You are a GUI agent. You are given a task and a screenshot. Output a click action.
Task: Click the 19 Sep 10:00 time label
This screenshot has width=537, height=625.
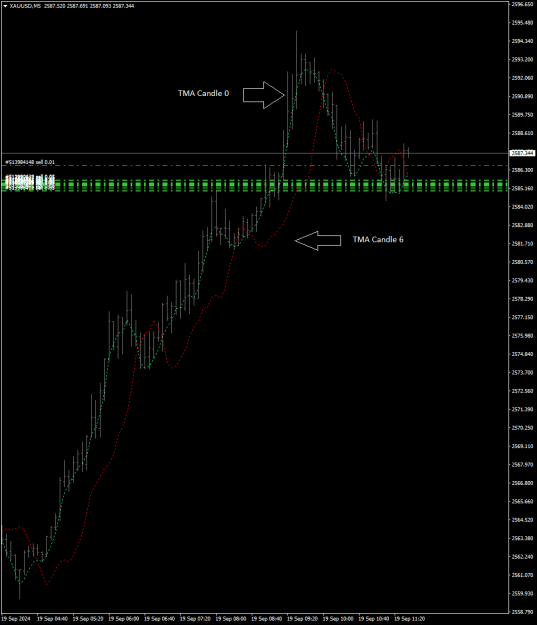[x=338, y=619]
